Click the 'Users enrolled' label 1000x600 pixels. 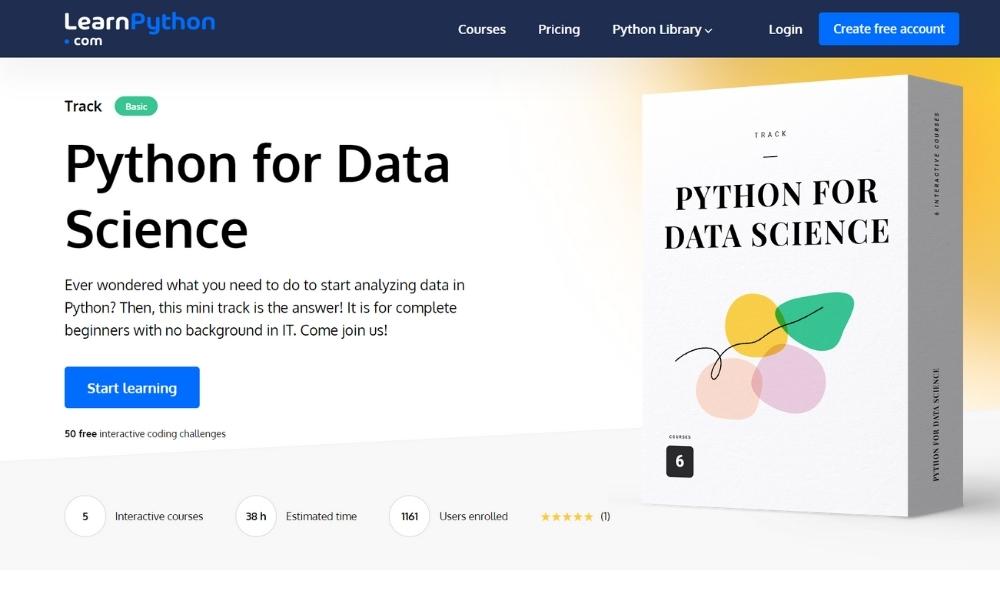(x=473, y=516)
